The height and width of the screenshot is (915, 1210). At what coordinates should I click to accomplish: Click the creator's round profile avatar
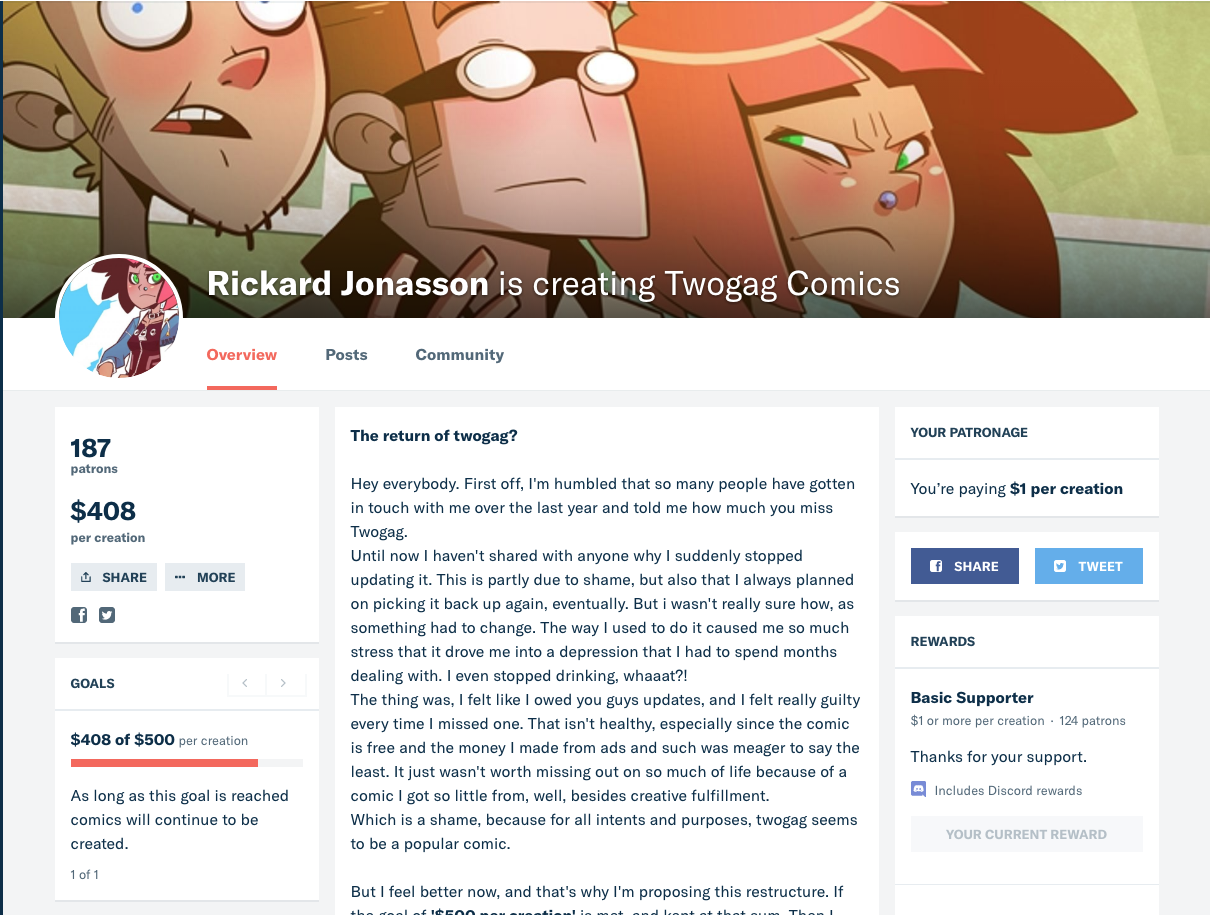coord(119,317)
